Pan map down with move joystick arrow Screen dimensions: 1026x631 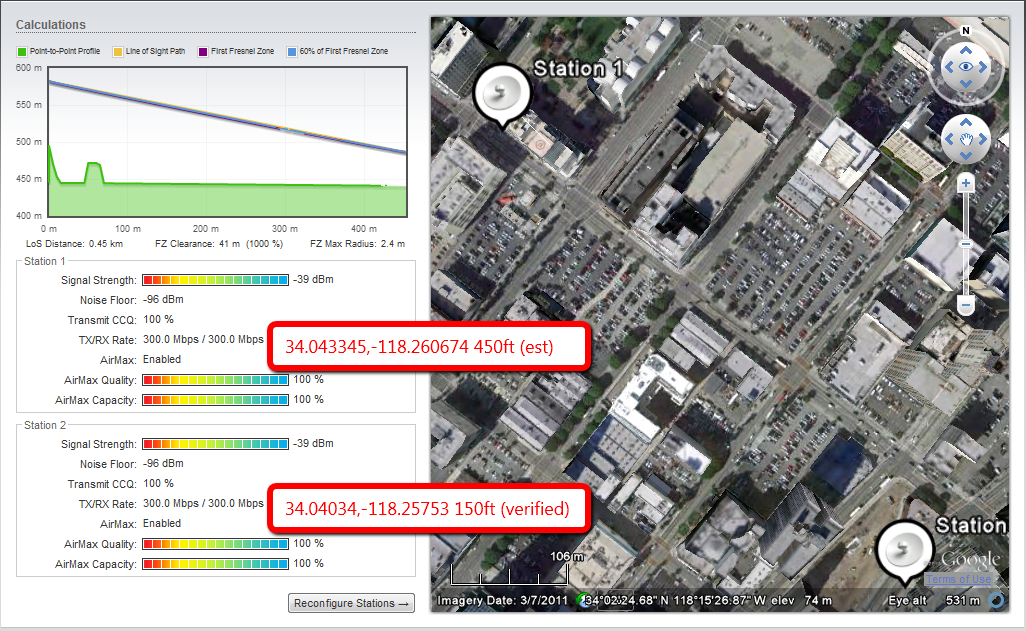[966, 157]
